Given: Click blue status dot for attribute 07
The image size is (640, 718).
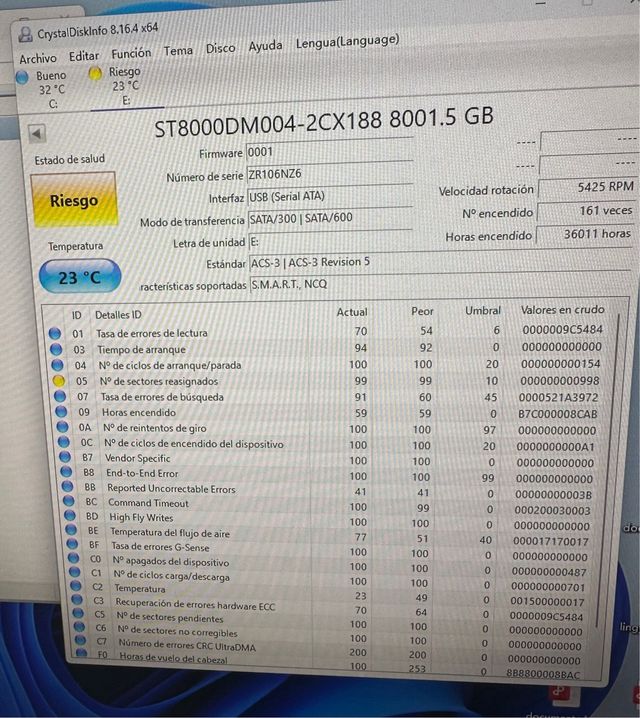Looking at the screenshot, I should pyautogui.click(x=60, y=397).
